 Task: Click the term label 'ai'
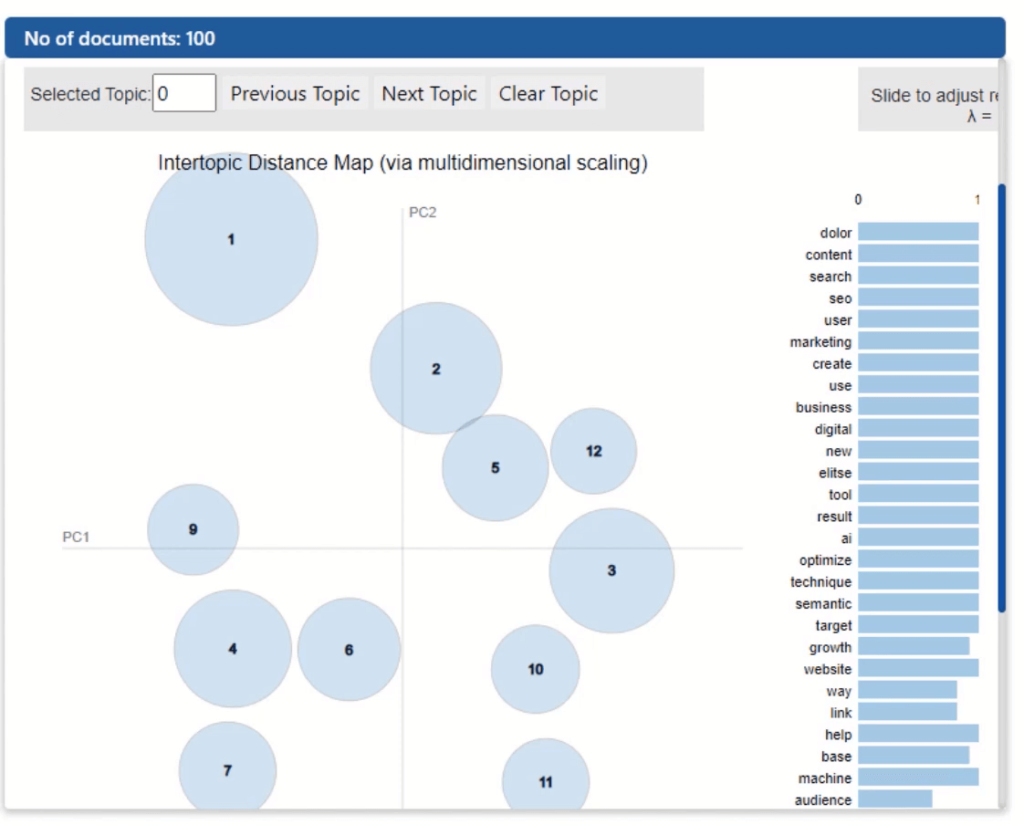tap(846, 538)
